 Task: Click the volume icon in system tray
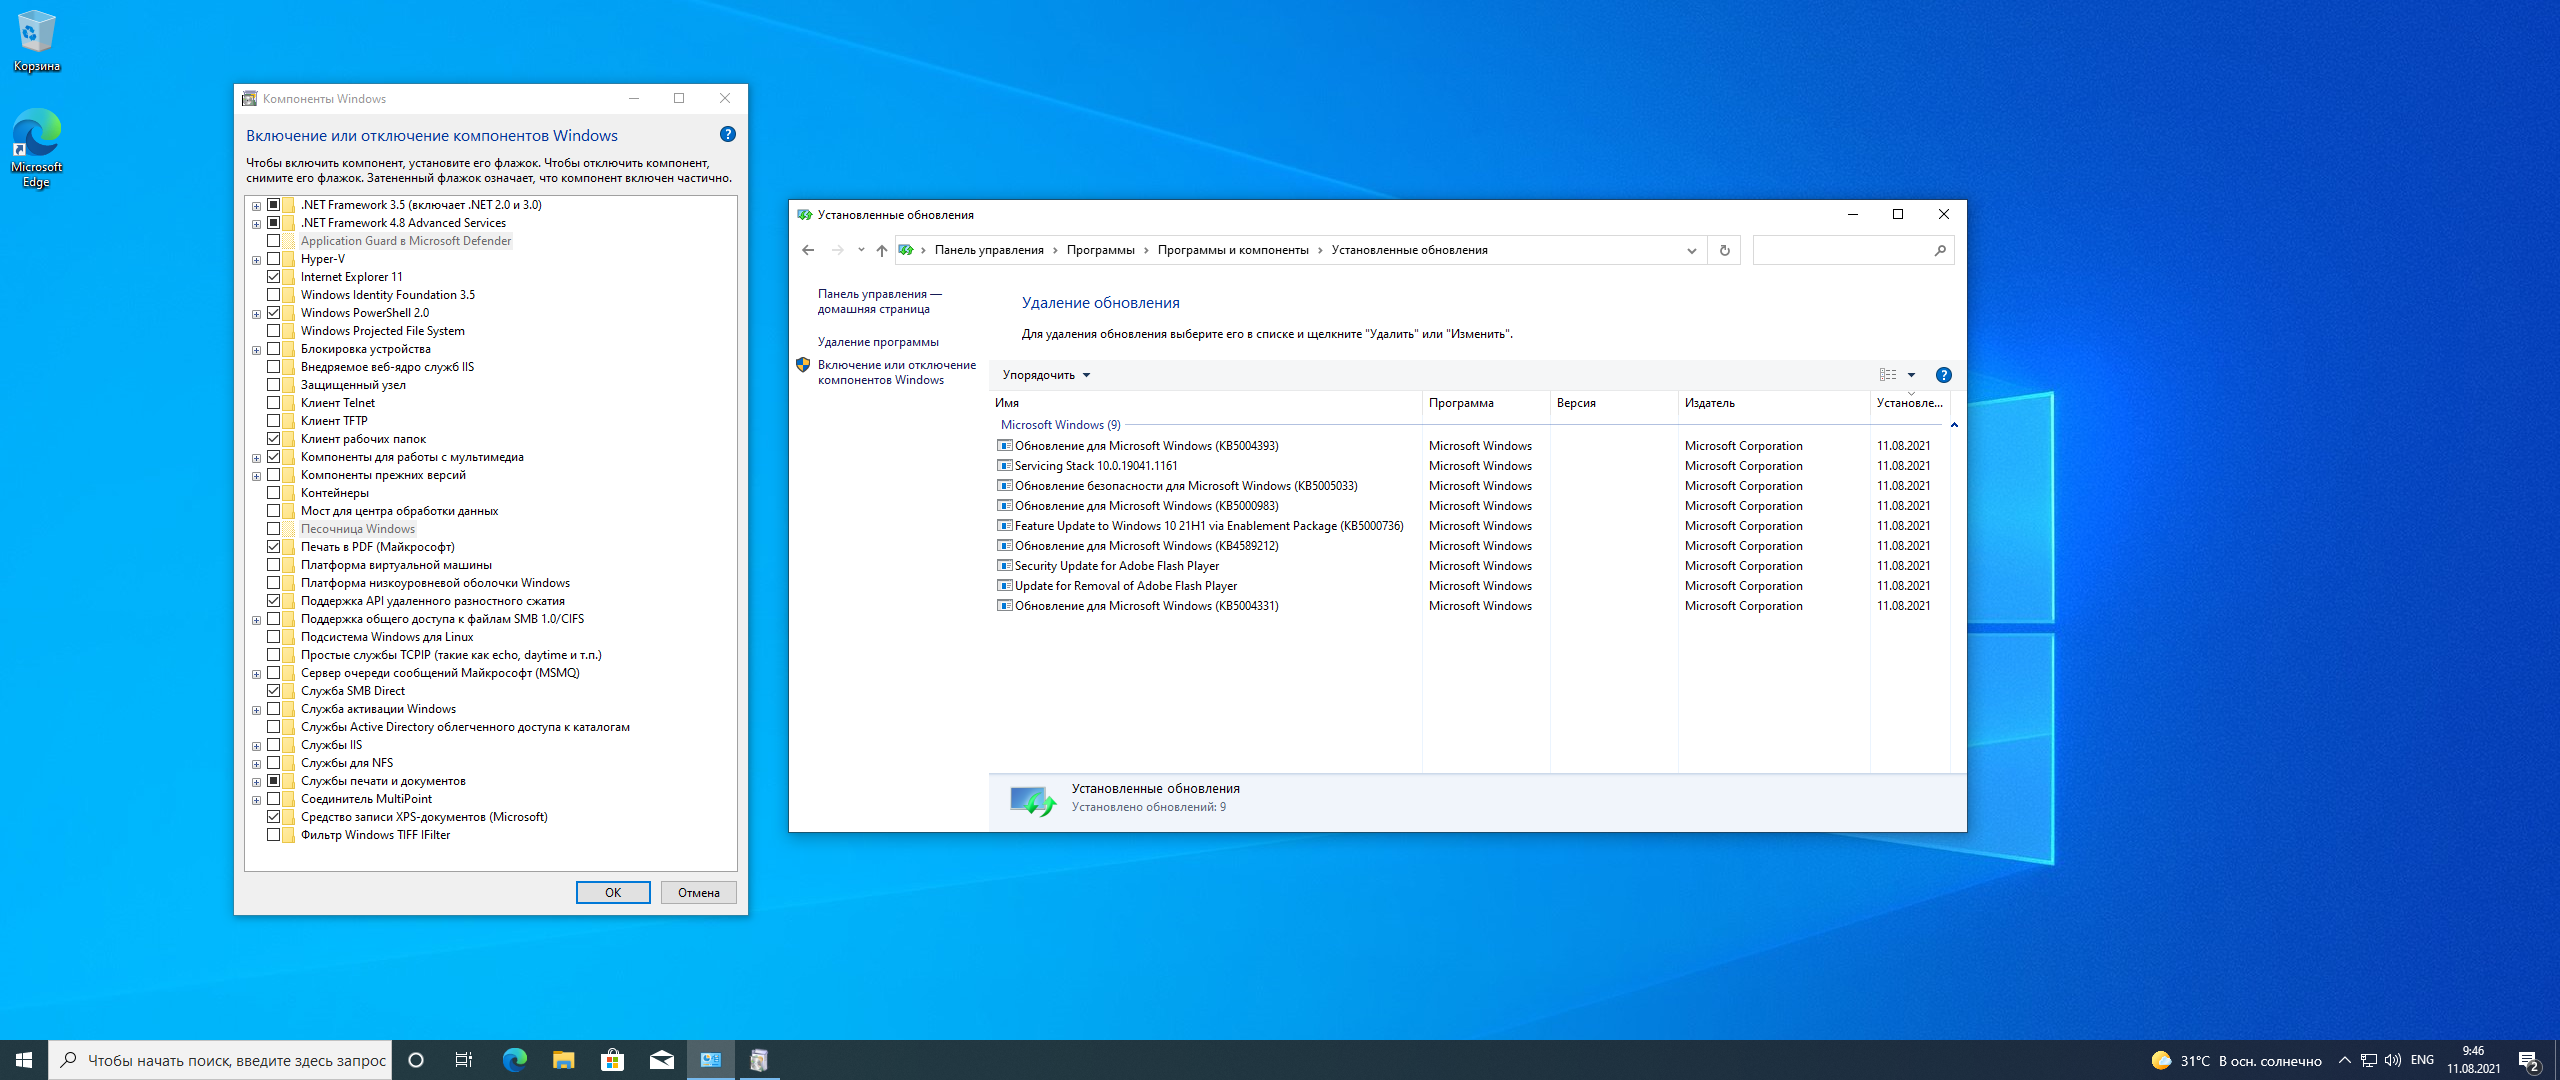[x=2392, y=1060]
